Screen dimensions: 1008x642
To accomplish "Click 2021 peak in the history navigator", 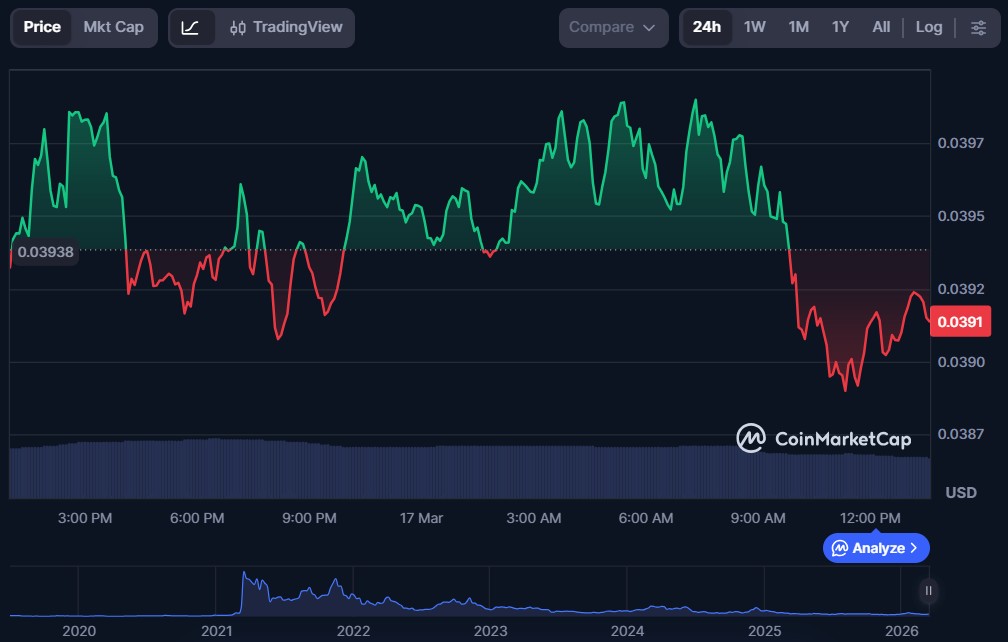I will 246,578.
